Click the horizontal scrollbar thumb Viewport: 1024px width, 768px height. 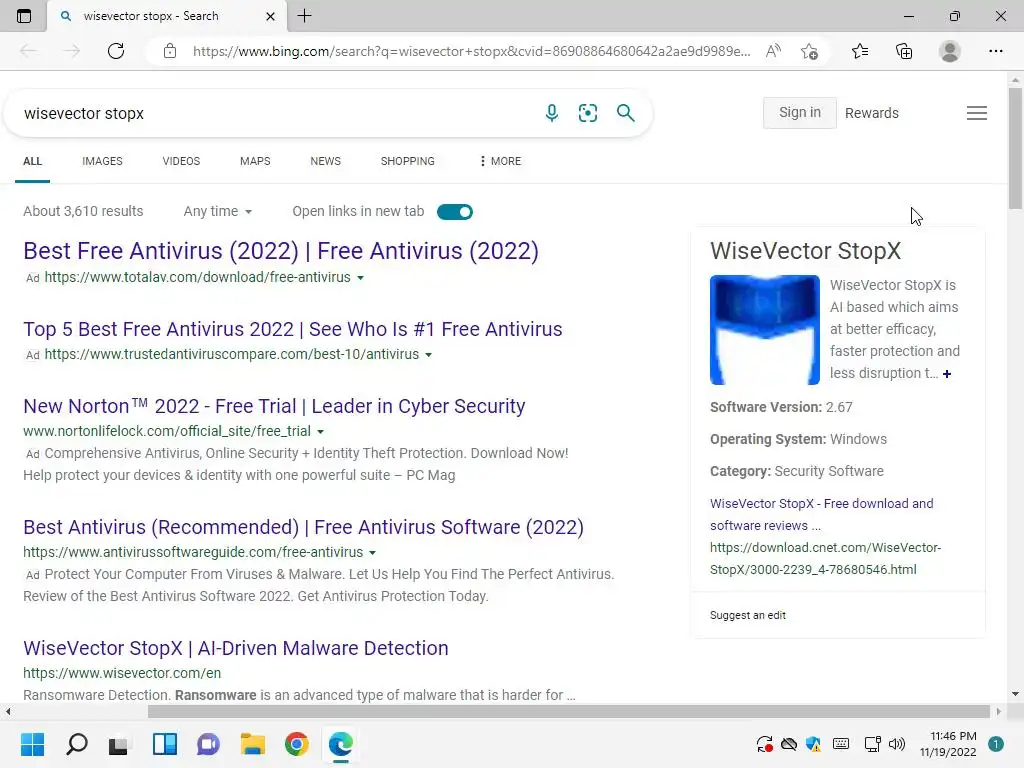[x=568, y=711]
